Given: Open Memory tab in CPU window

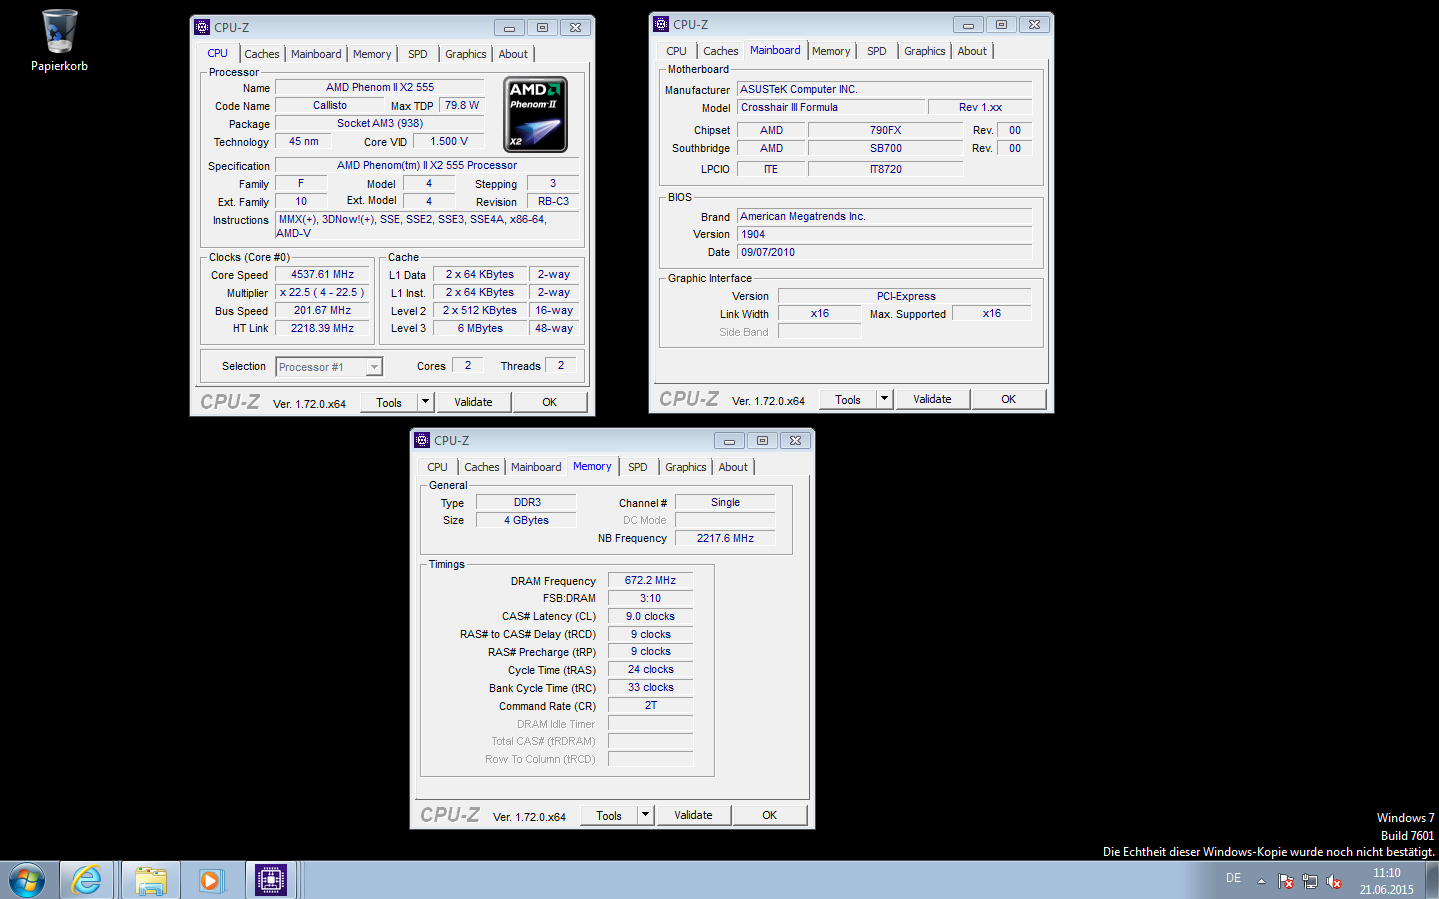Looking at the screenshot, I should (372, 54).
